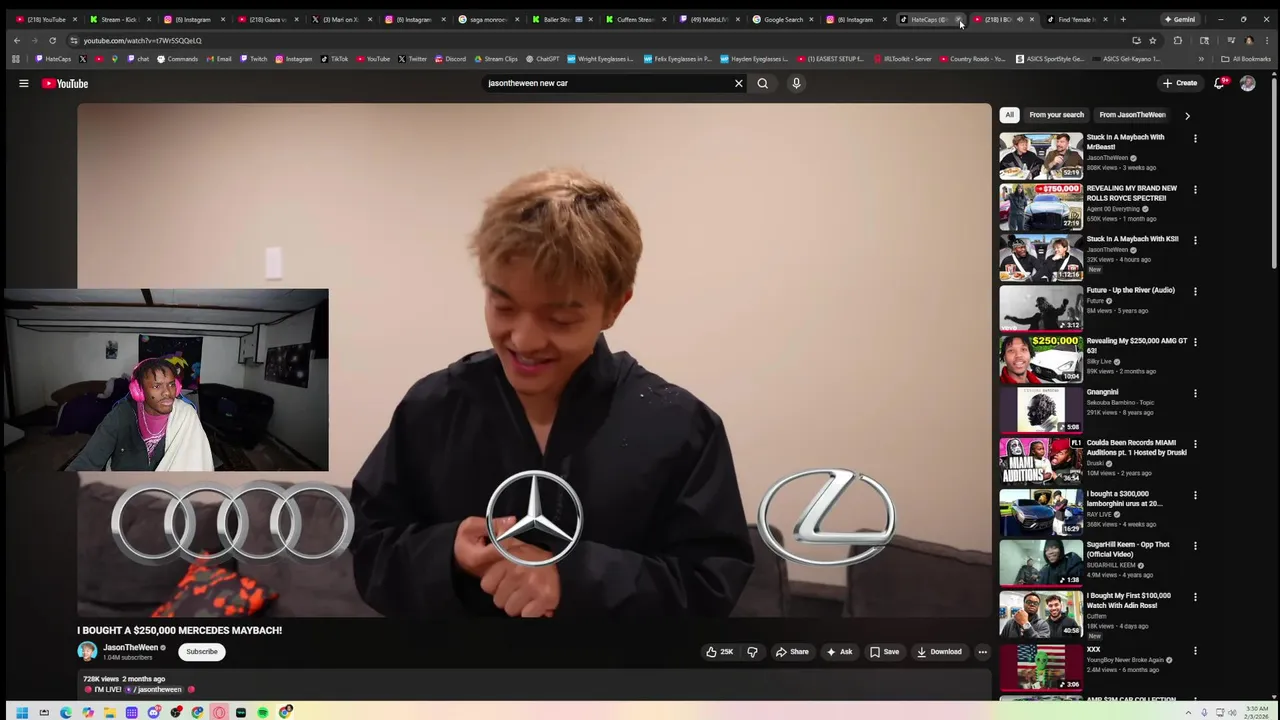The height and width of the screenshot is (720, 1280).
Task: Go to YouTube home via logo
Action: pos(65,83)
